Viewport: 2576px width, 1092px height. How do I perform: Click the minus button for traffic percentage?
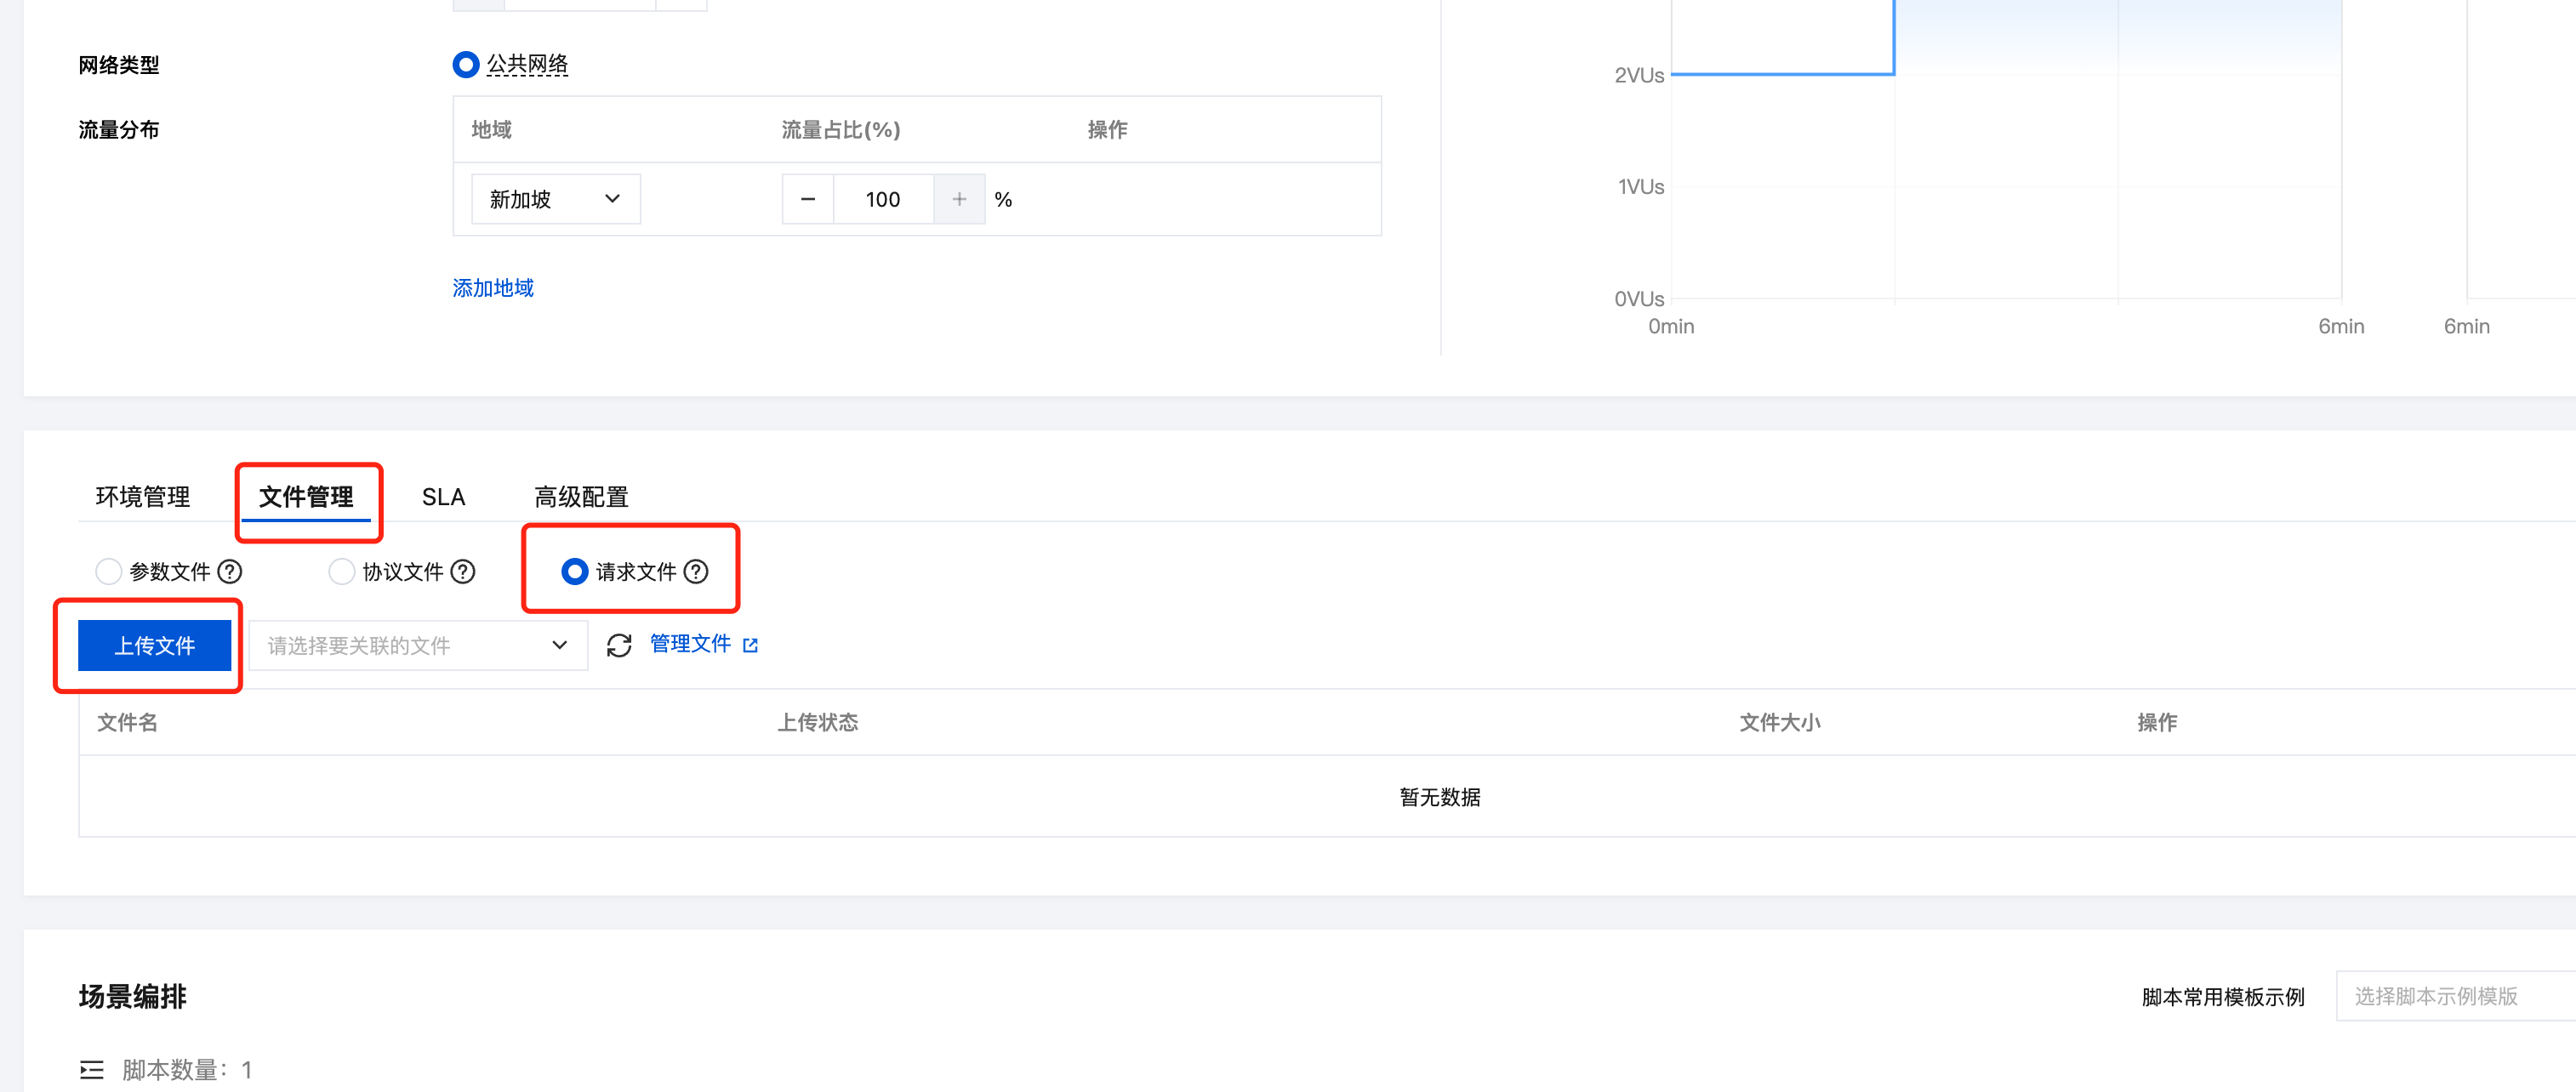pyautogui.click(x=808, y=199)
